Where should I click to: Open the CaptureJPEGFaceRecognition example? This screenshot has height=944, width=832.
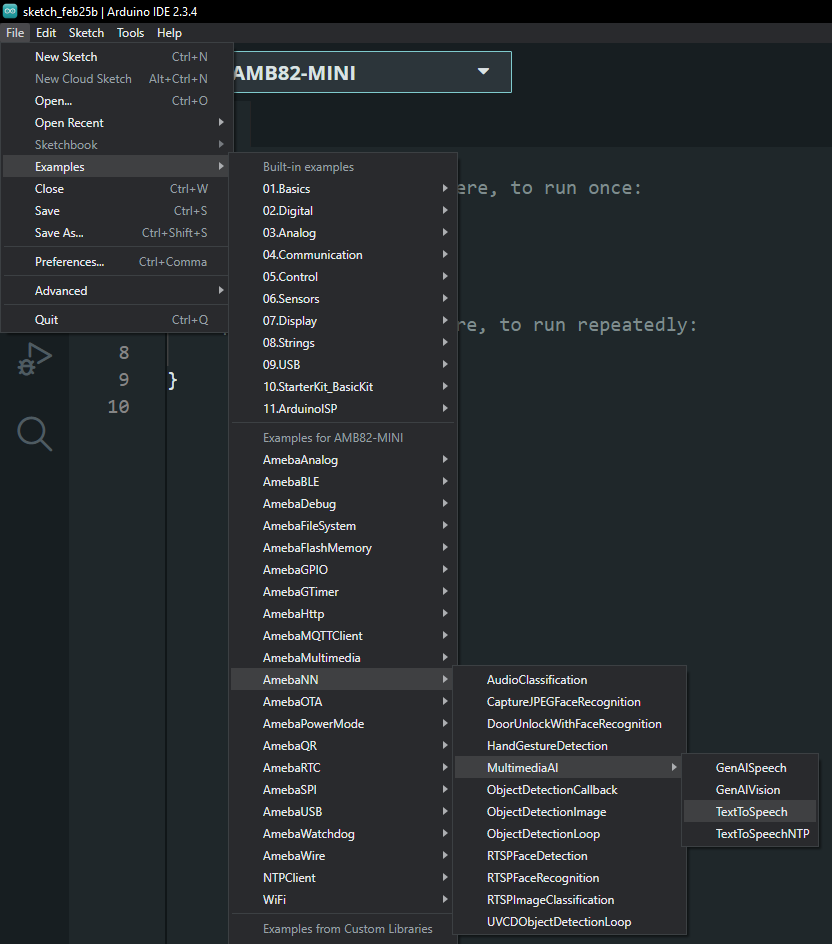coord(570,702)
